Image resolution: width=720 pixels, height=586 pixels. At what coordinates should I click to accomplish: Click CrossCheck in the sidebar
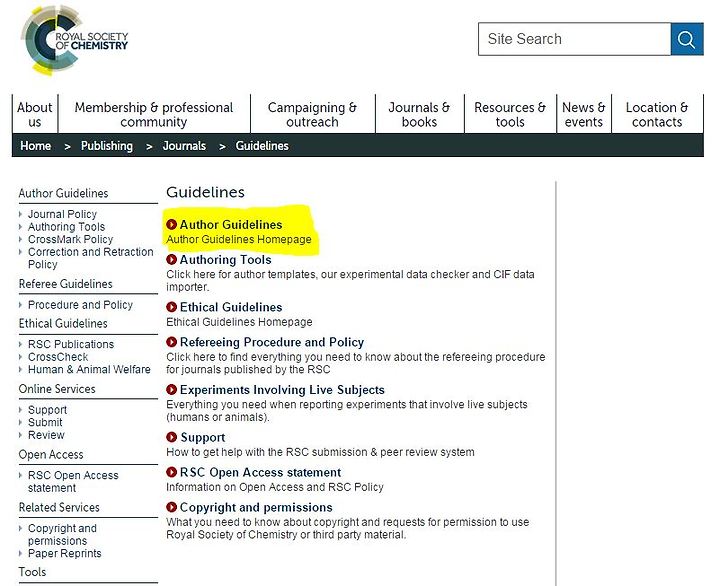coord(58,357)
